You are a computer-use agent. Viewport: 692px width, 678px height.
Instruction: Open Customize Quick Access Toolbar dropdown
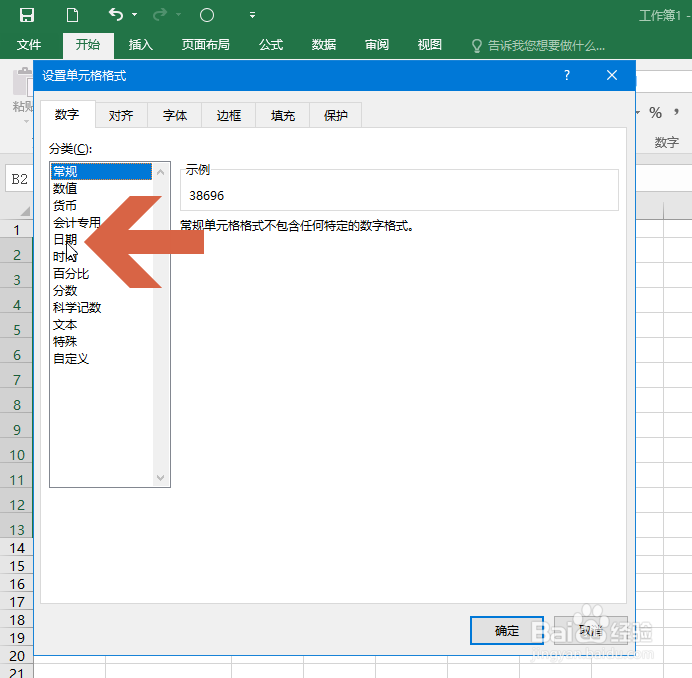tap(252, 15)
